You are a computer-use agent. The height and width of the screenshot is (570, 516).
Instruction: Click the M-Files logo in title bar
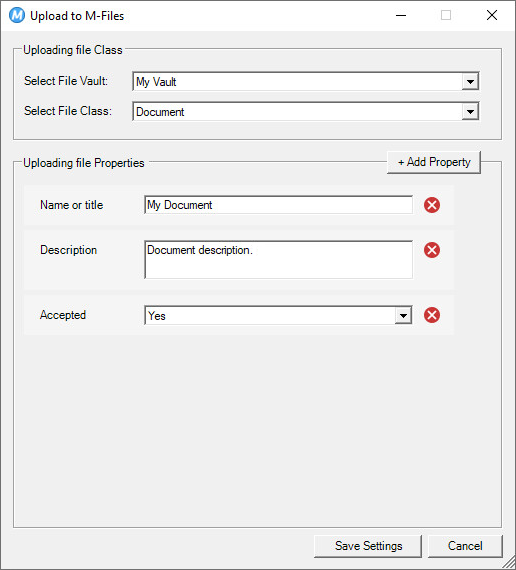[x=17, y=16]
